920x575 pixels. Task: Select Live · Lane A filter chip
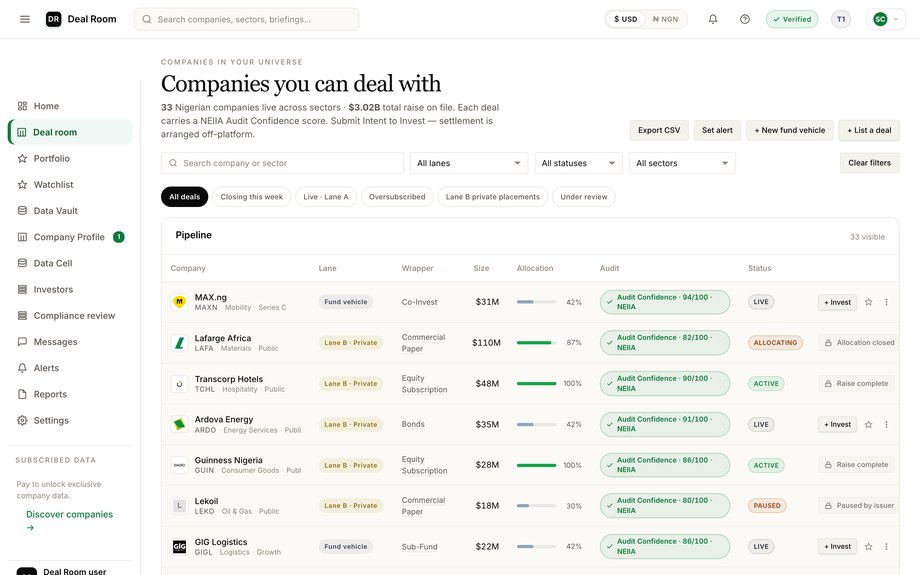click(326, 197)
